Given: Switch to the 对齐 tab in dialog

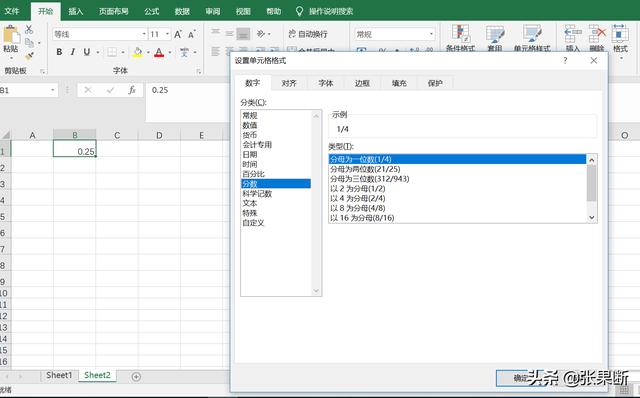Looking at the screenshot, I should pos(289,83).
